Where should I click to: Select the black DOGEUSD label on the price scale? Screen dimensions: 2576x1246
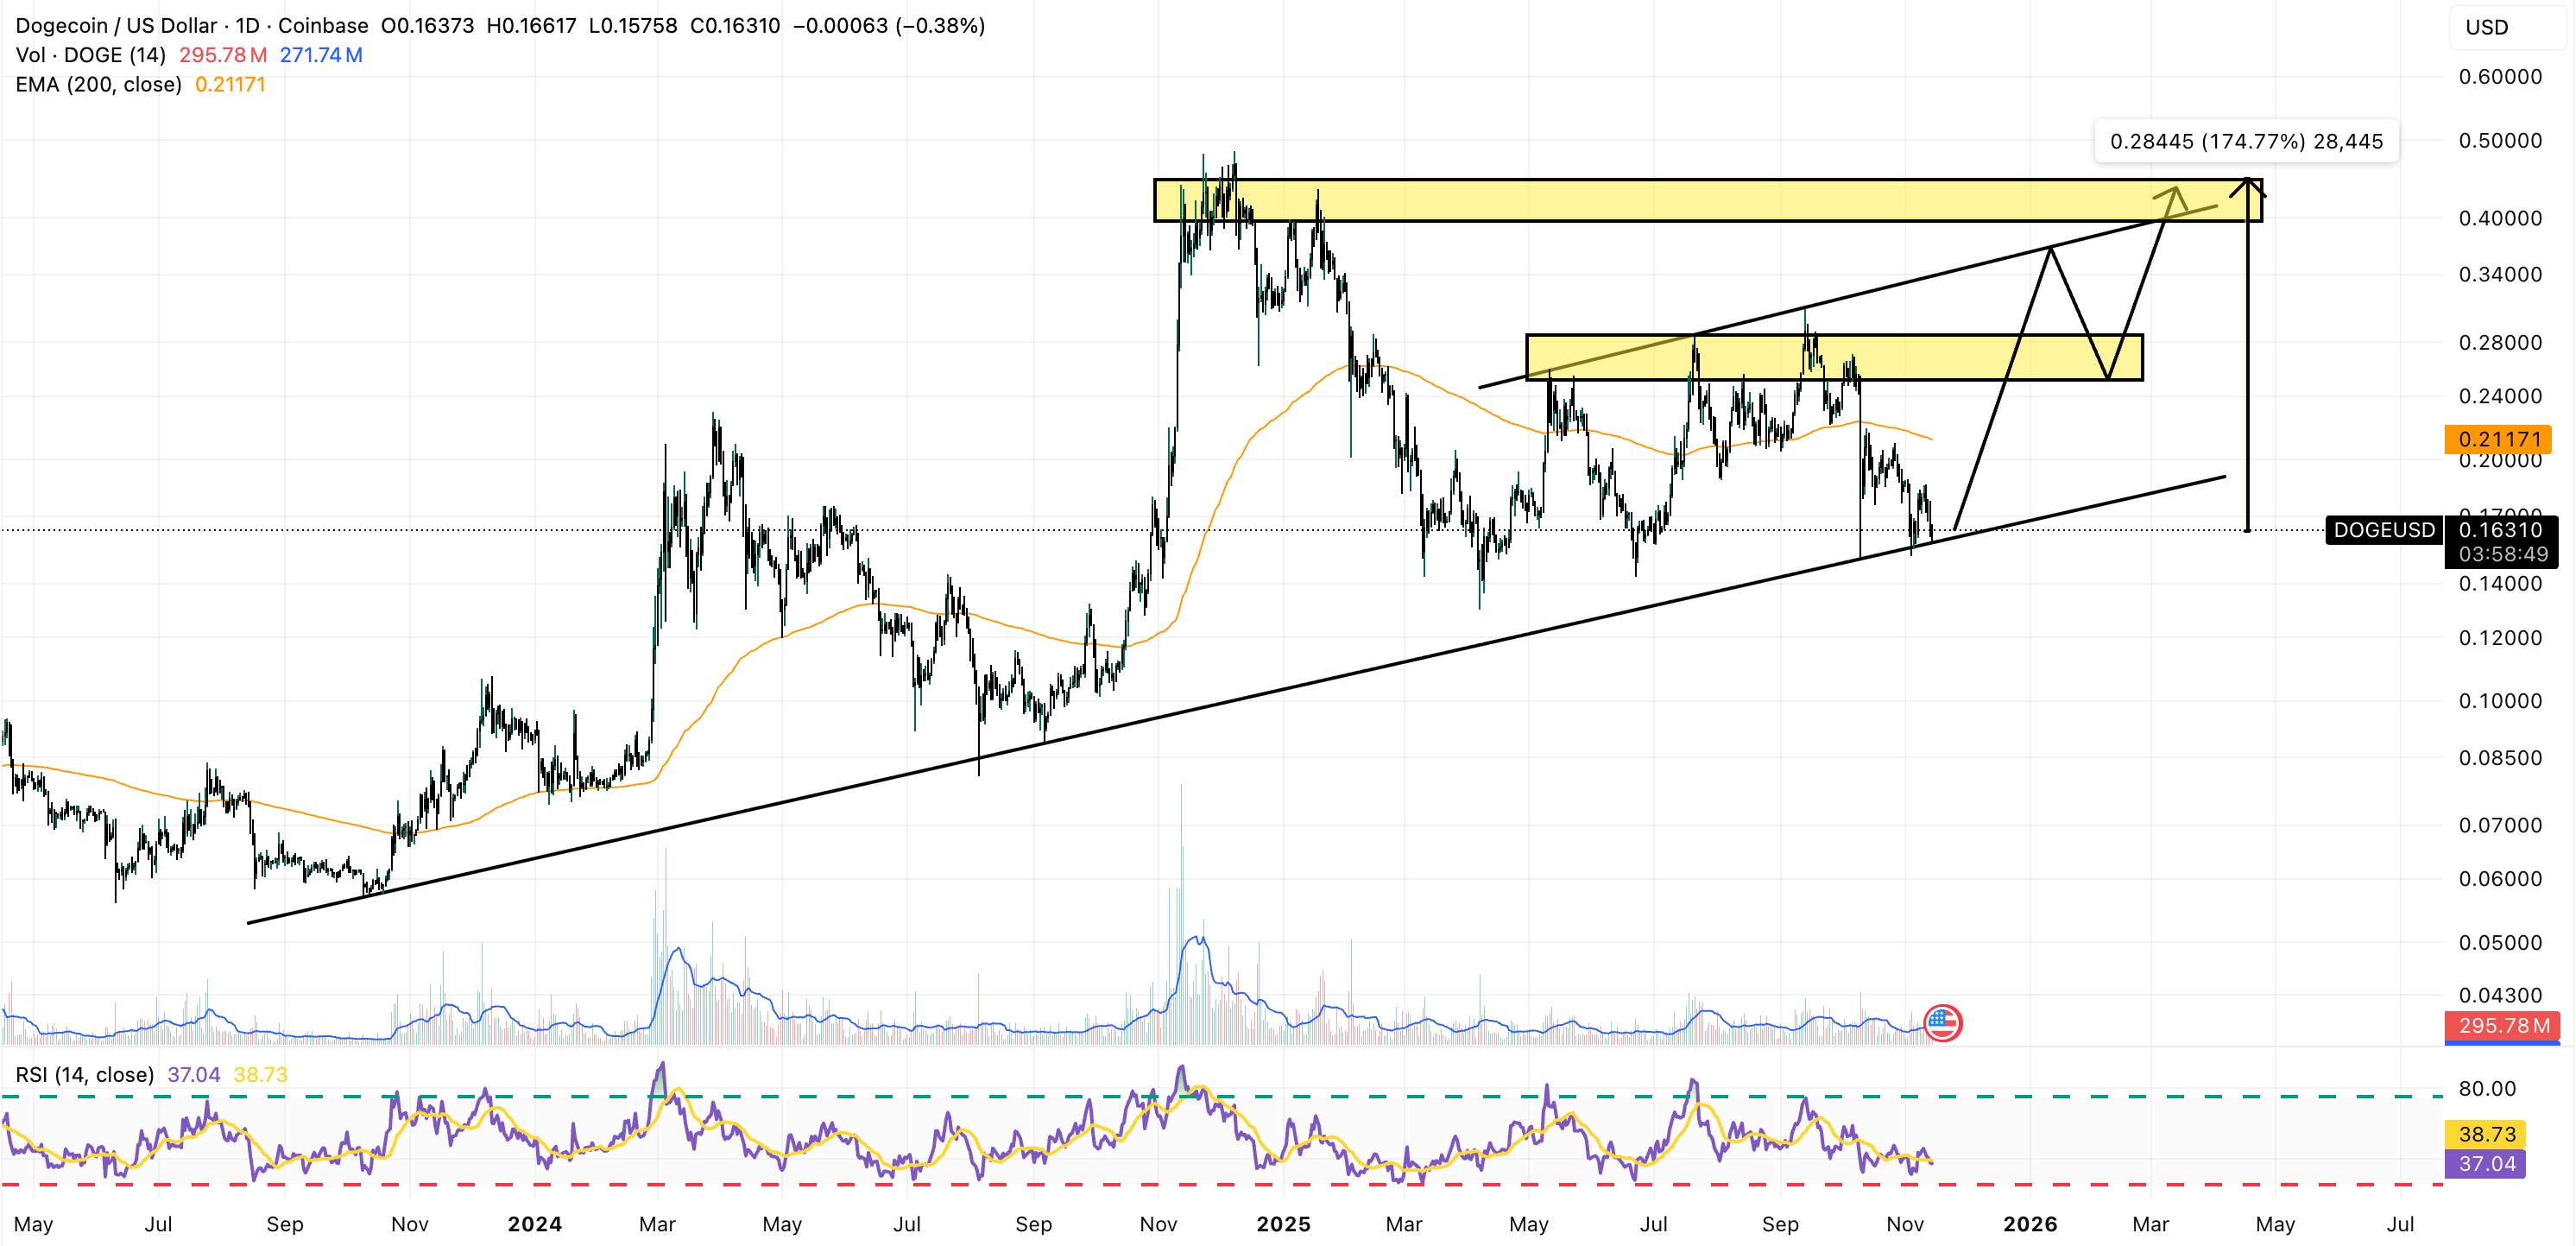(2383, 531)
